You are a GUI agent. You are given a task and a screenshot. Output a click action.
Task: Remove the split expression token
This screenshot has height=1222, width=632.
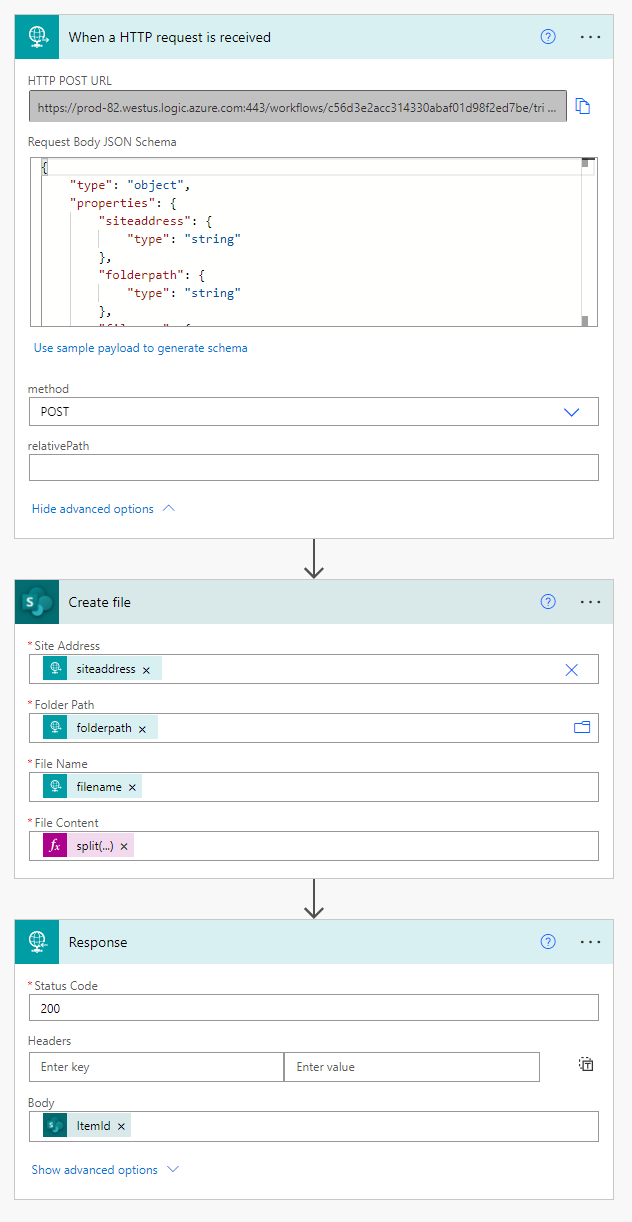[124, 847]
